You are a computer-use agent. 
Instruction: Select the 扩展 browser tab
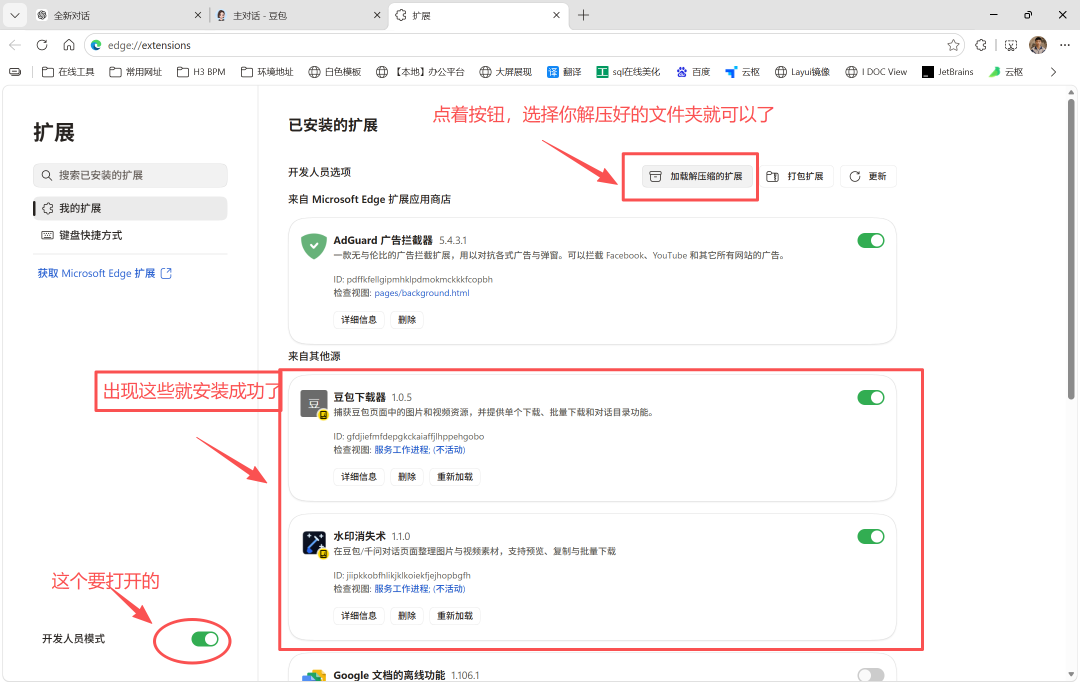pos(478,15)
